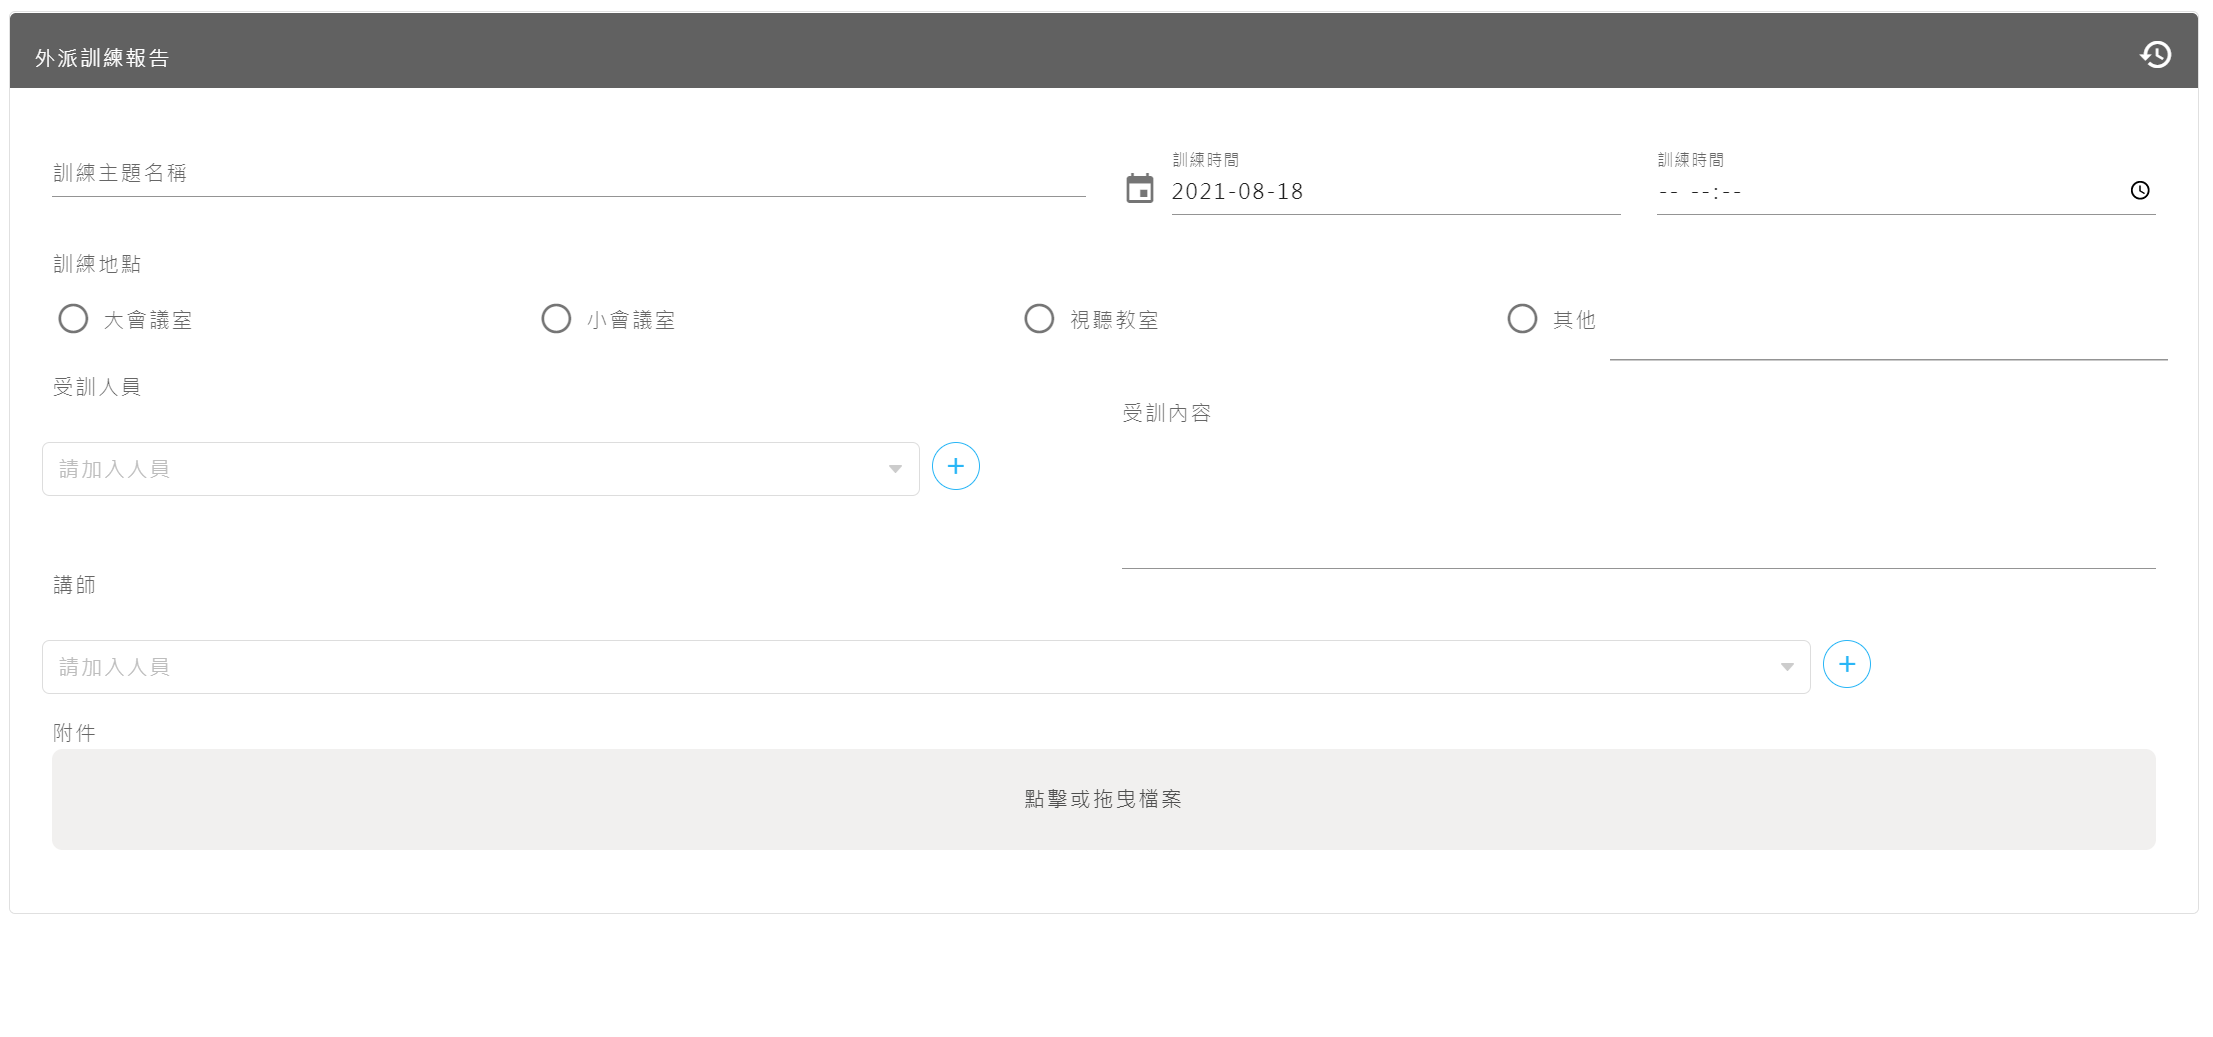Click the 受訓內容 text area
The width and height of the screenshot is (2213, 1037).
[1637, 500]
